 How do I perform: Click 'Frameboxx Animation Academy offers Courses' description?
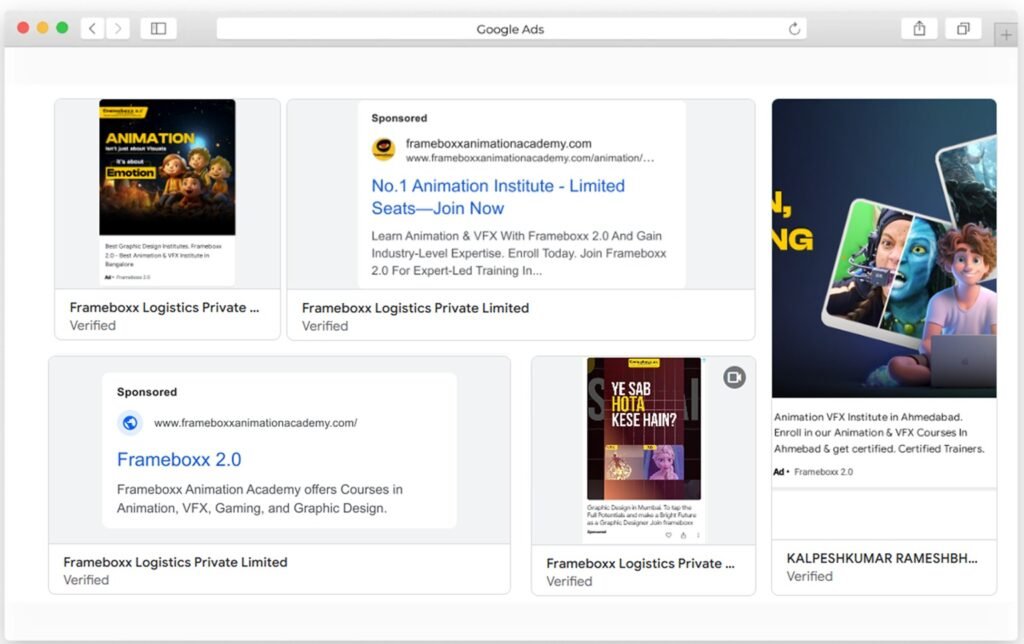(260, 498)
